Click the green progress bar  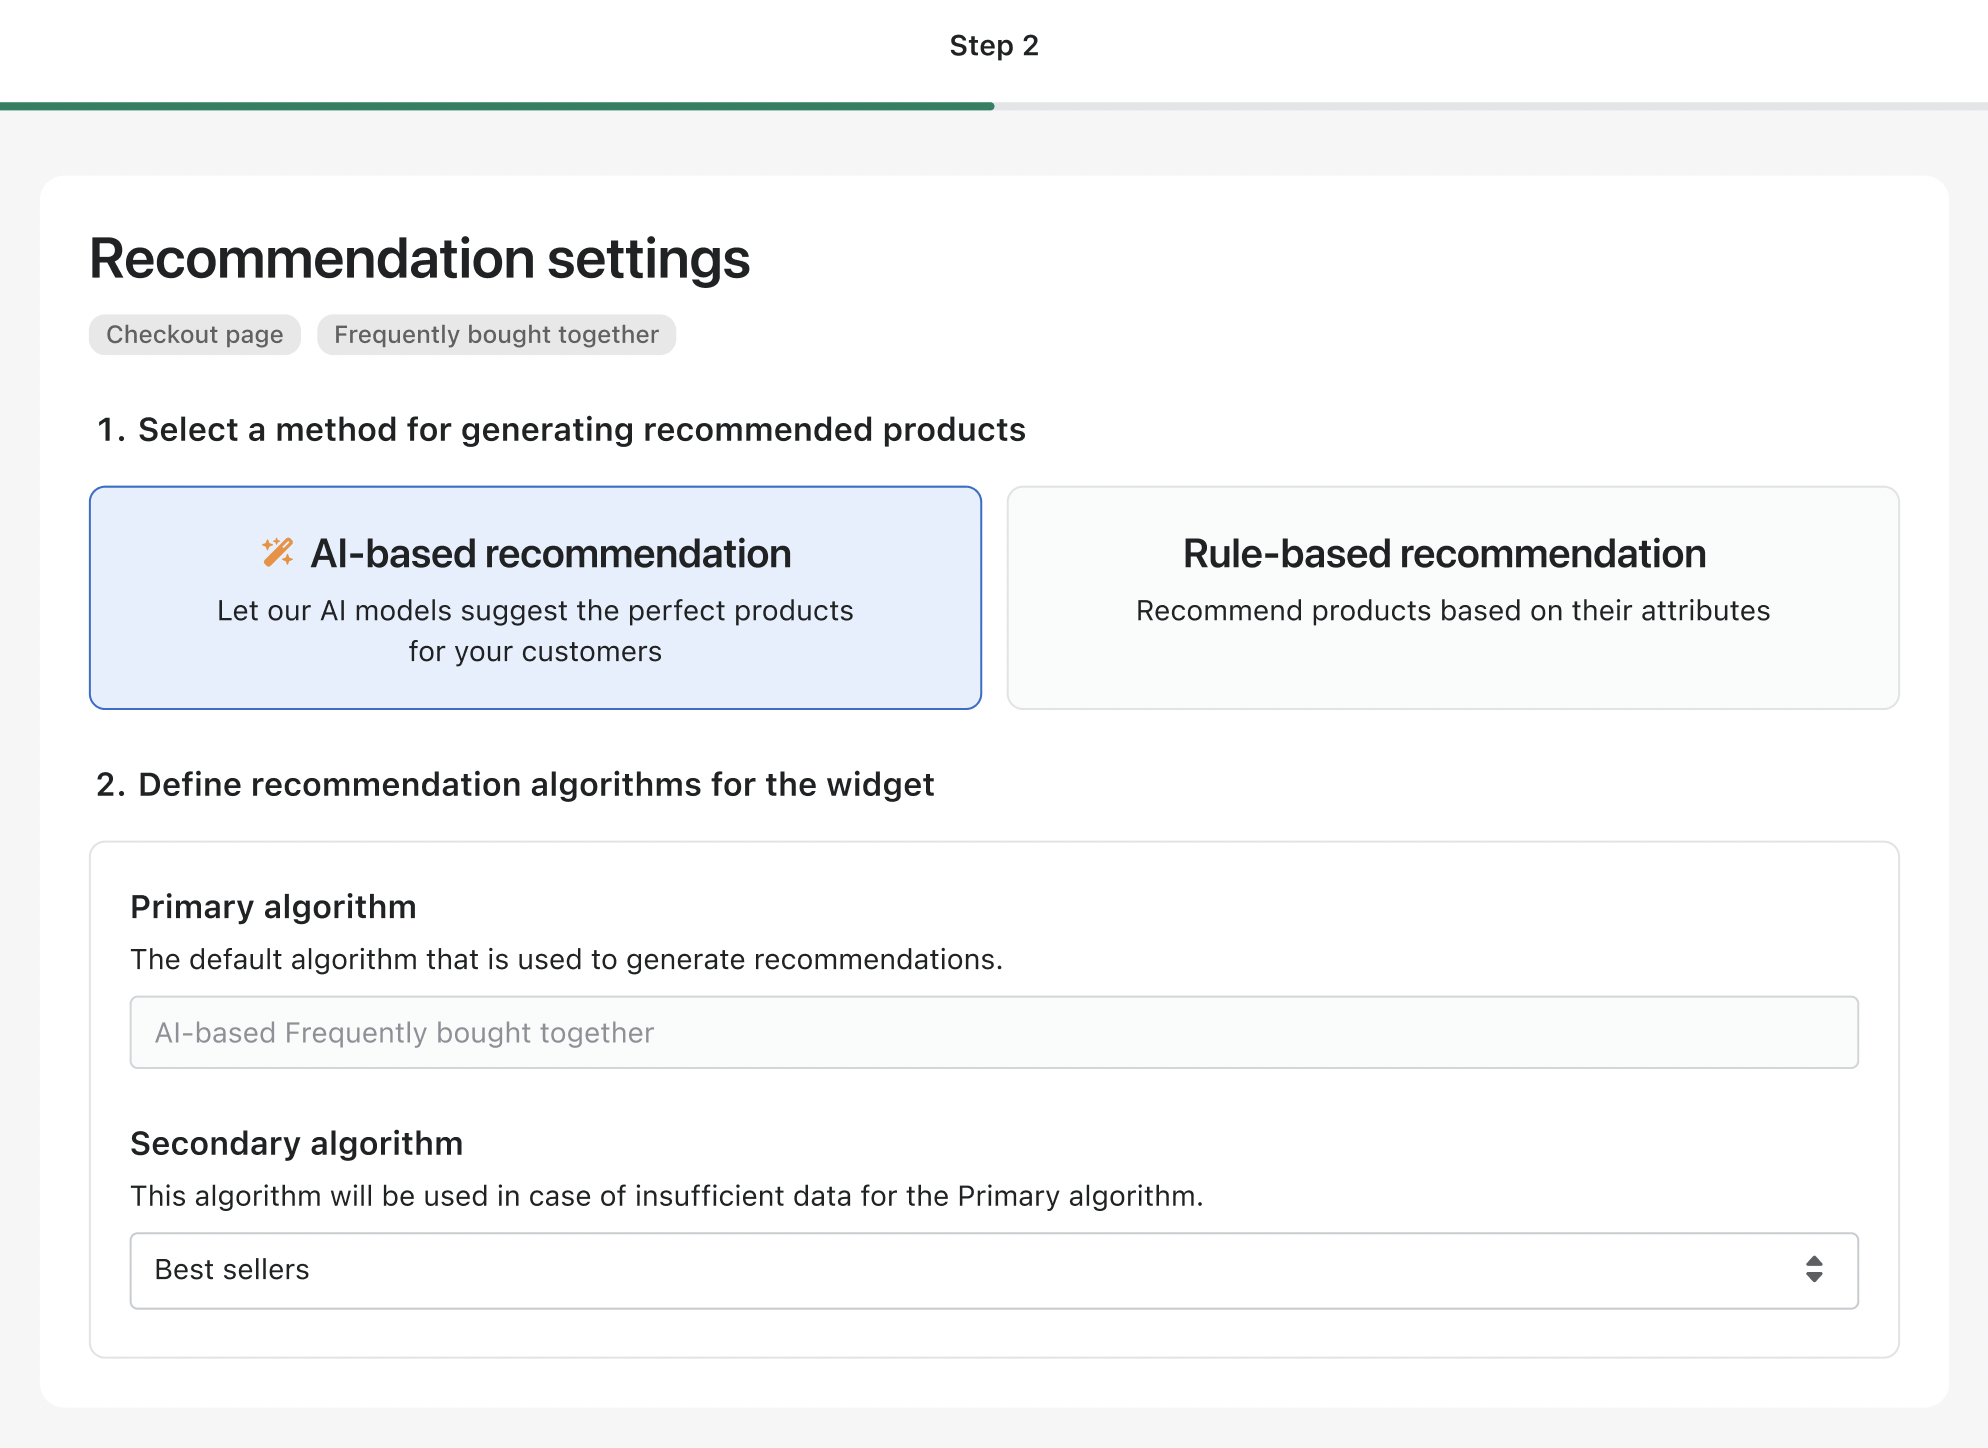497,104
